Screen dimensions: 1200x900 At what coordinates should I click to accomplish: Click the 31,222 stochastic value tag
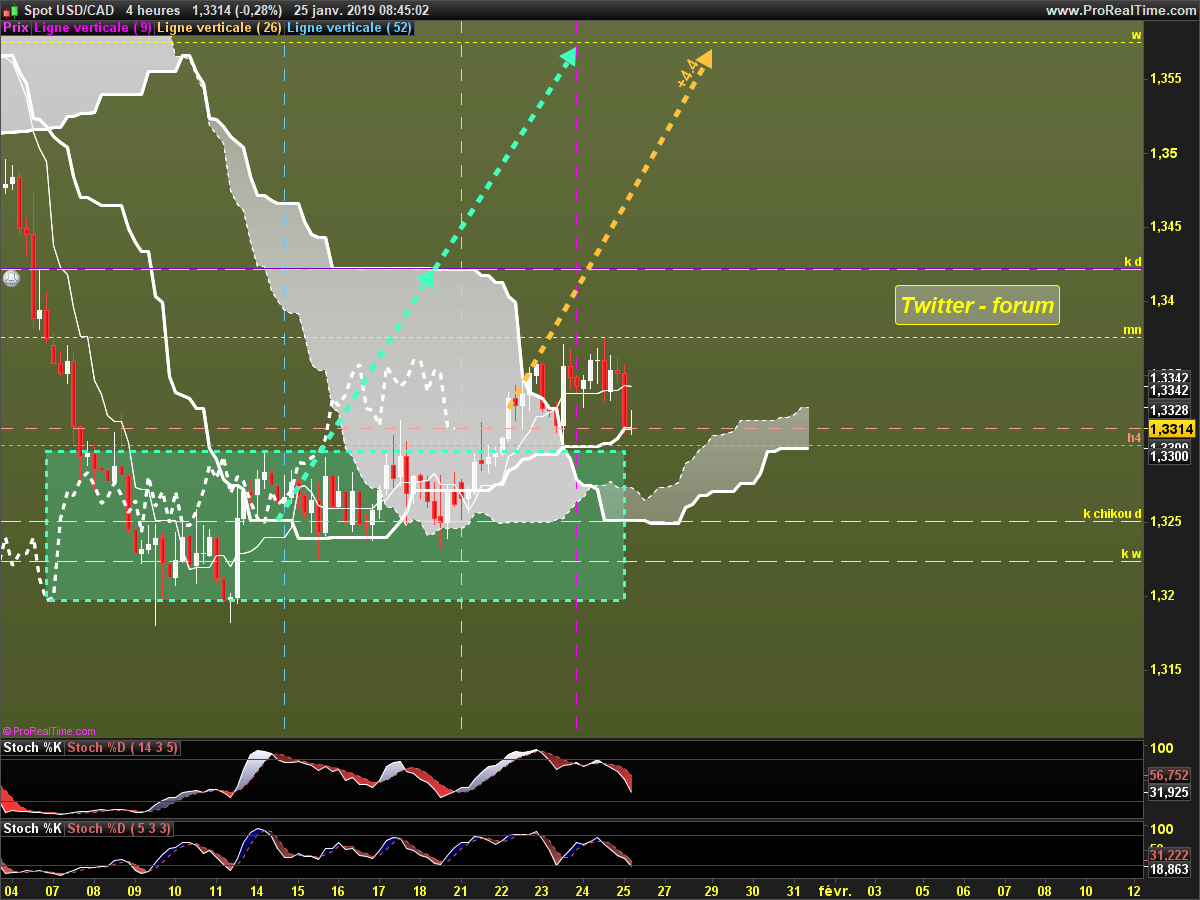point(1169,855)
